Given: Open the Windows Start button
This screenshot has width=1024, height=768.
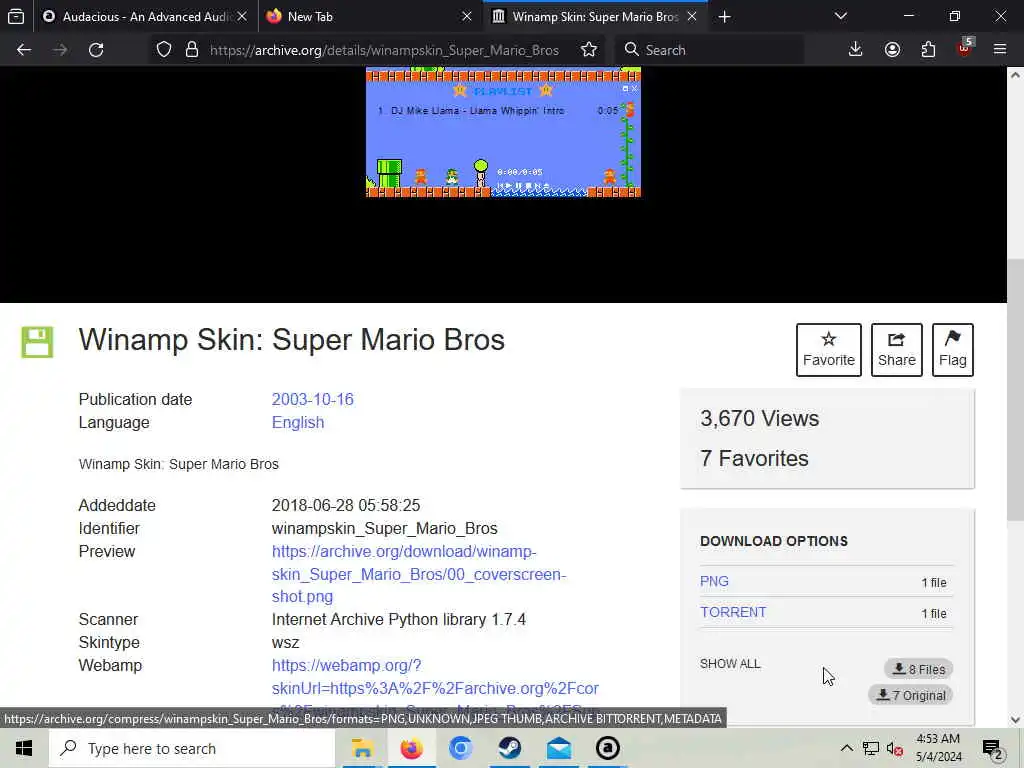Looking at the screenshot, I should pyautogui.click(x=24, y=748).
